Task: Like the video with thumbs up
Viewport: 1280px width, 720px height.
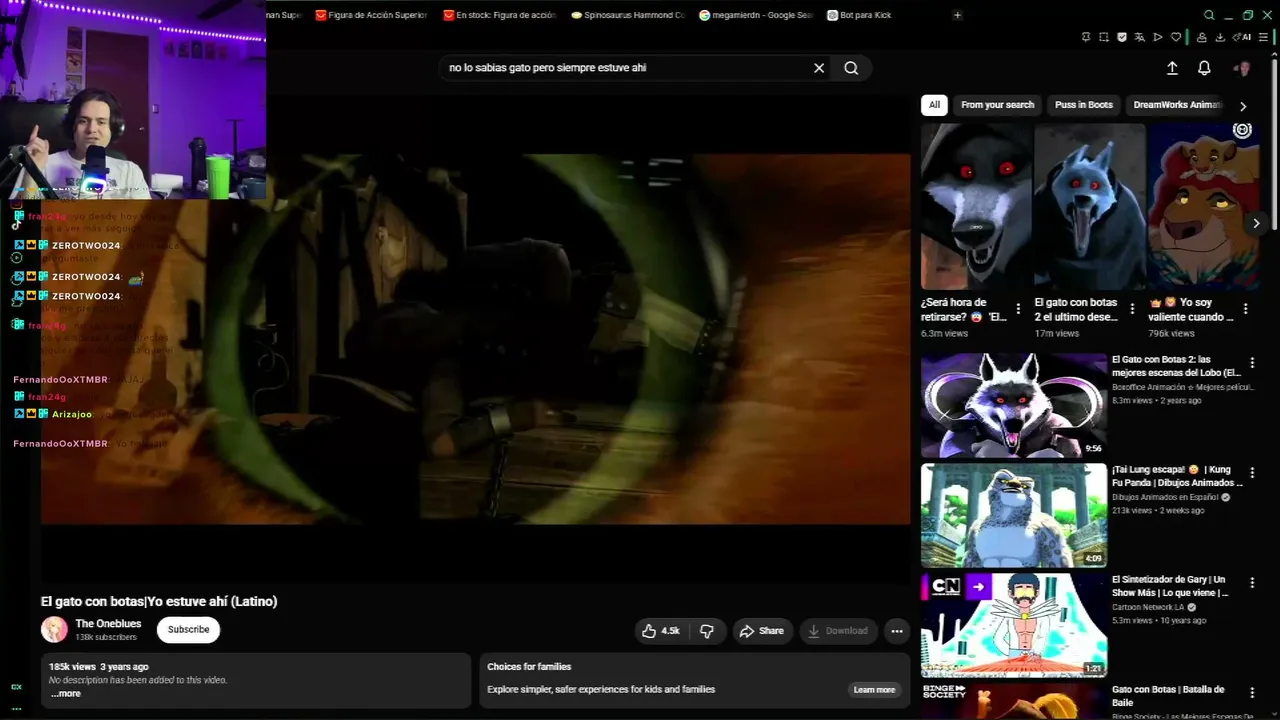Action: pyautogui.click(x=661, y=631)
